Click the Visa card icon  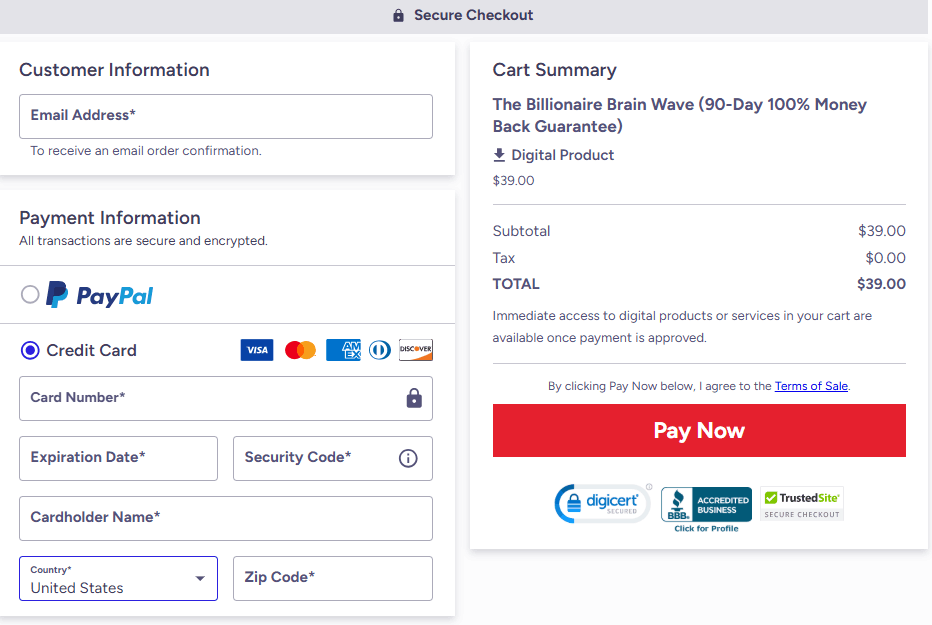[x=257, y=350]
